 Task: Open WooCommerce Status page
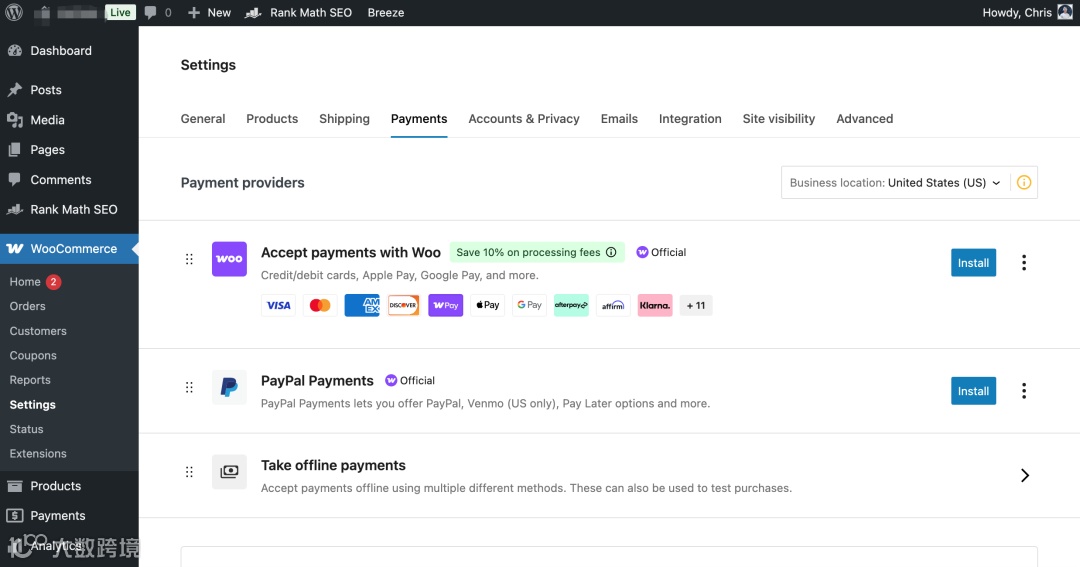pyautogui.click(x=26, y=429)
